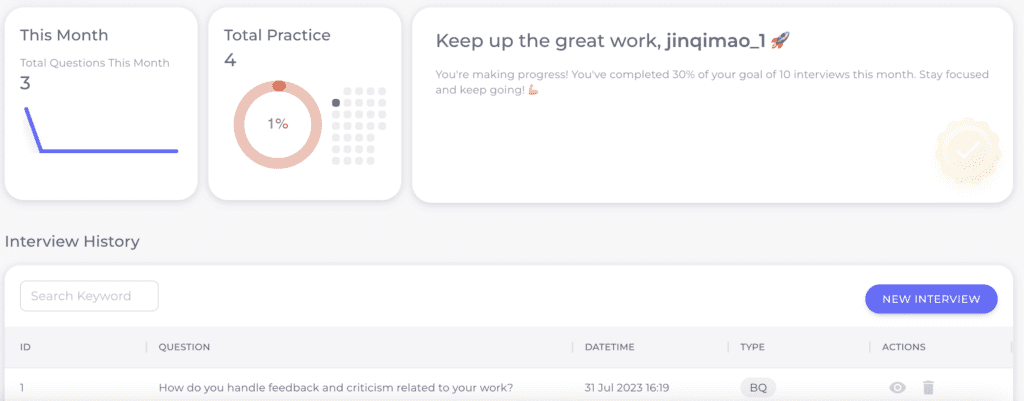The image size is (1024, 401).
Task: Start a new interview with NEW INTERVIEW button
Action: [x=931, y=299]
